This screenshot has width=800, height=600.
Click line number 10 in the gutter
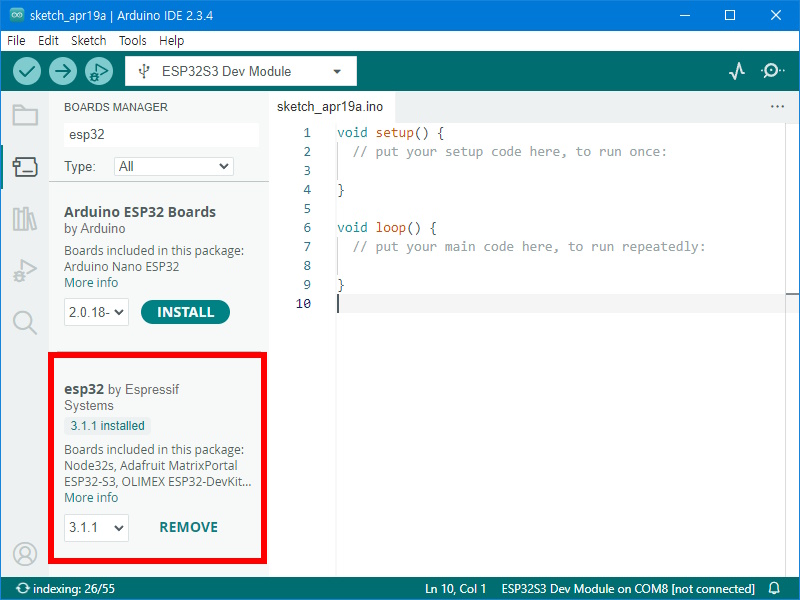click(303, 304)
